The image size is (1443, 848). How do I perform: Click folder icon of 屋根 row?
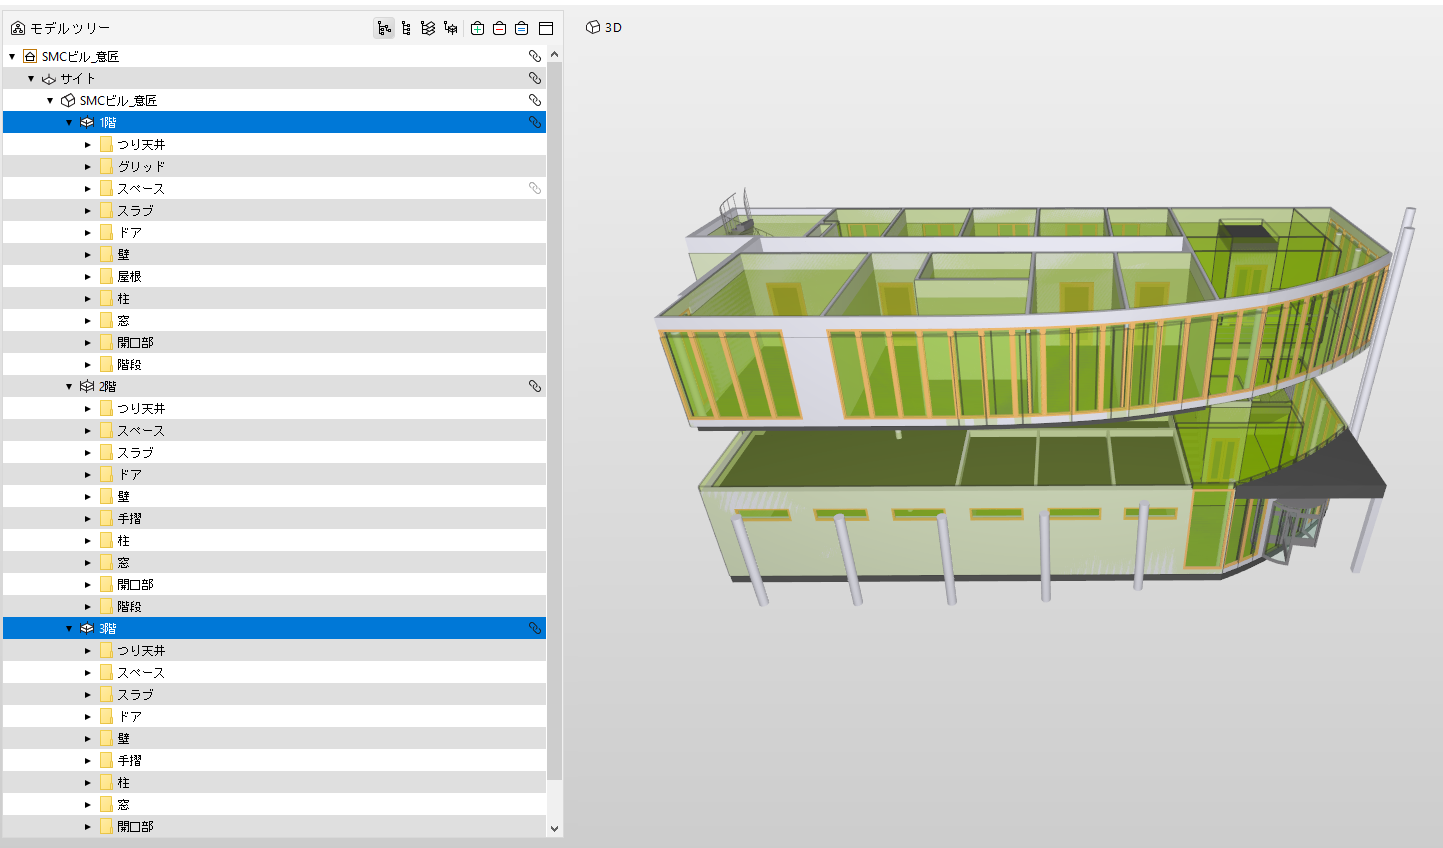[106, 276]
